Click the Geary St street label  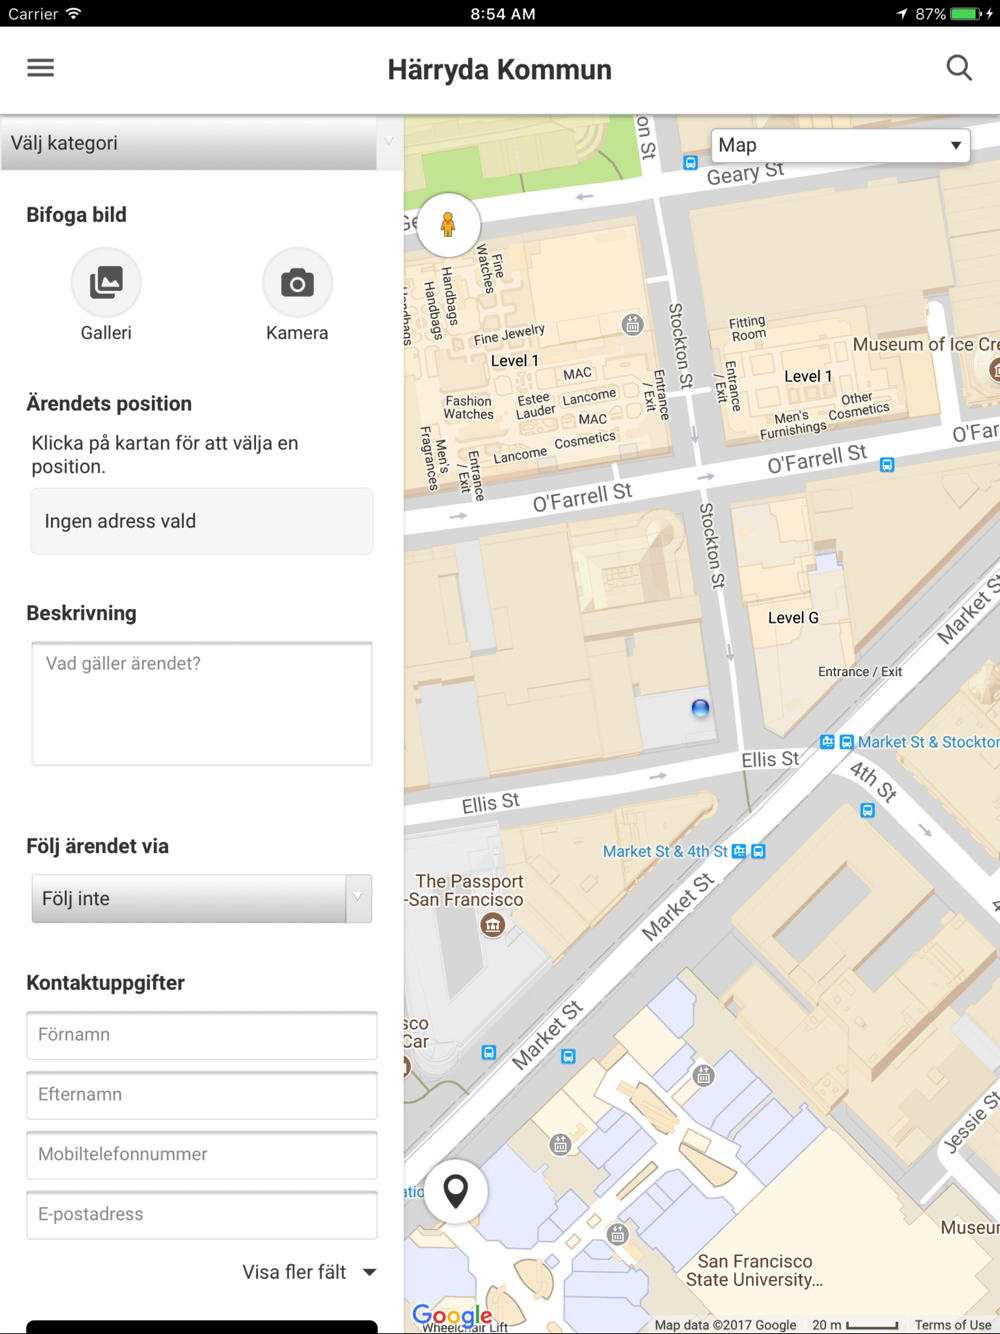pos(746,173)
